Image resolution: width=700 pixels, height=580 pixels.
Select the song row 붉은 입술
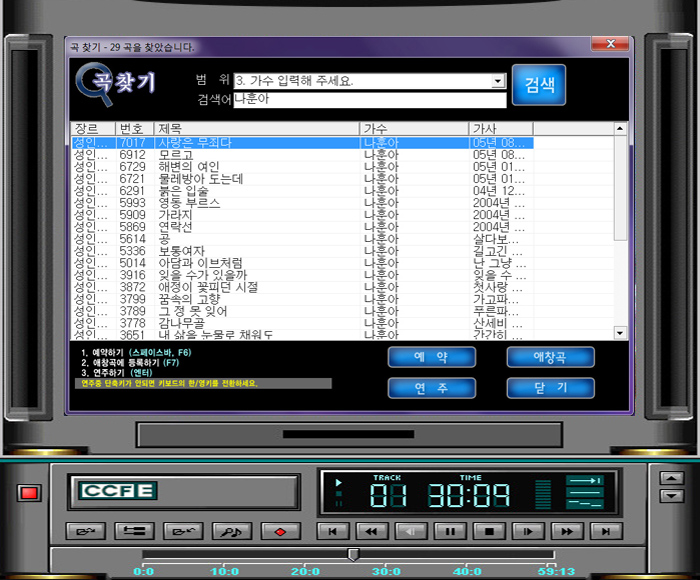[303, 191]
